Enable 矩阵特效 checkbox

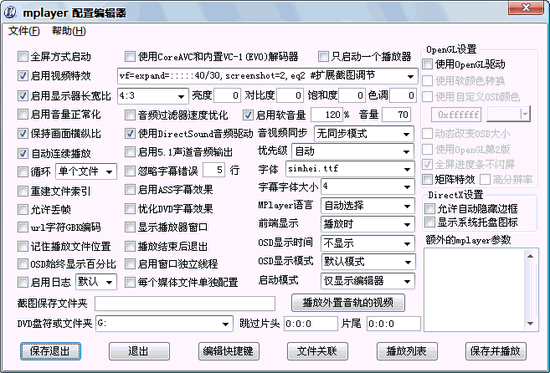click(x=428, y=180)
